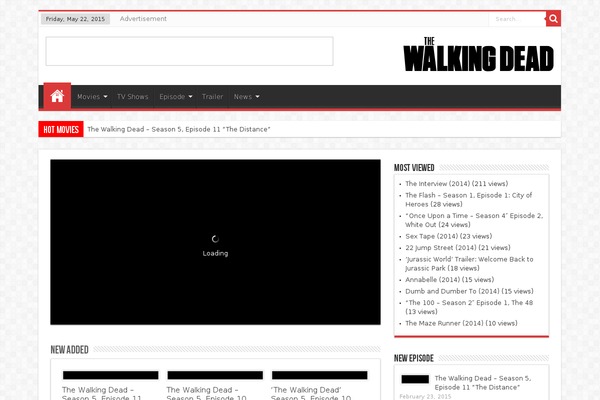Screen dimensions: 600x400
Task: Click the red search magnifier icon
Action: 553,19
